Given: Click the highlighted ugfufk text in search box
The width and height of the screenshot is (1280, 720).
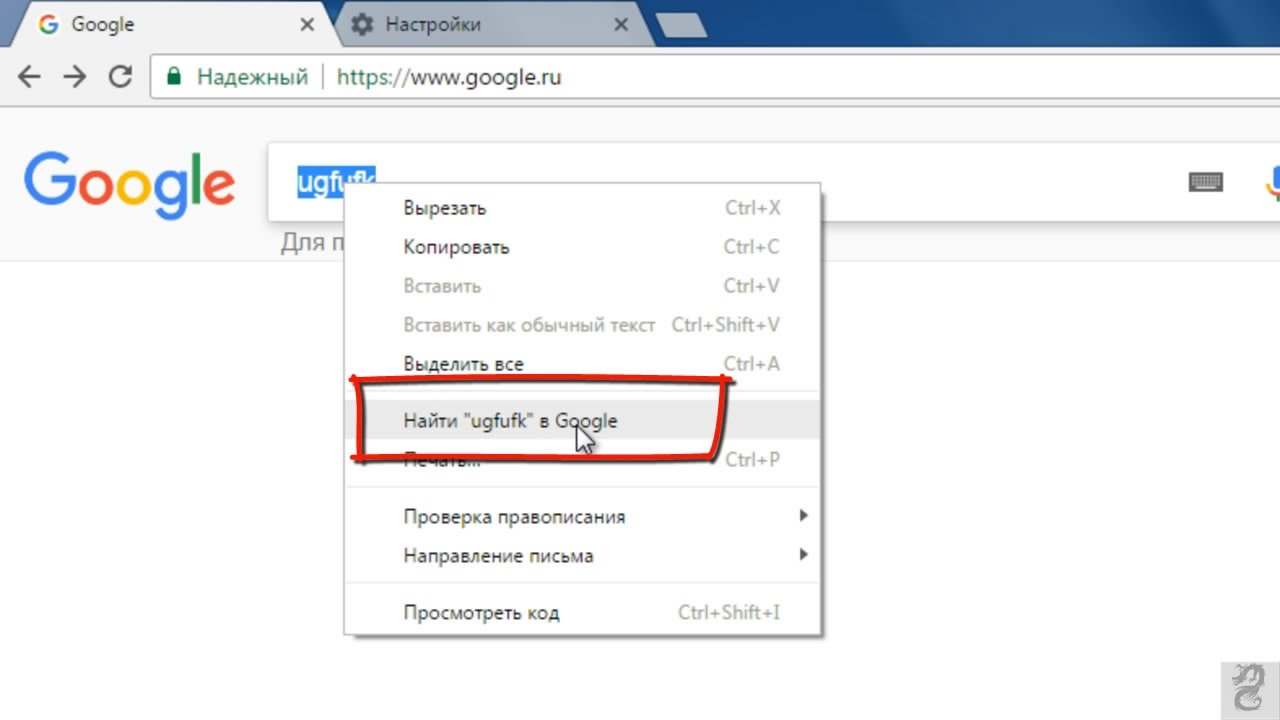Looking at the screenshot, I should pyautogui.click(x=335, y=182).
